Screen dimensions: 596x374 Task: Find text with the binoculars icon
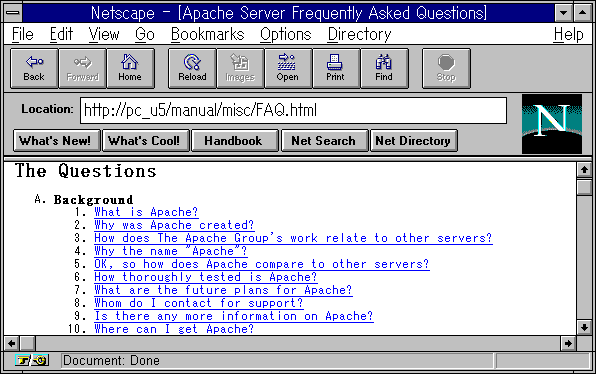click(x=384, y=68)
